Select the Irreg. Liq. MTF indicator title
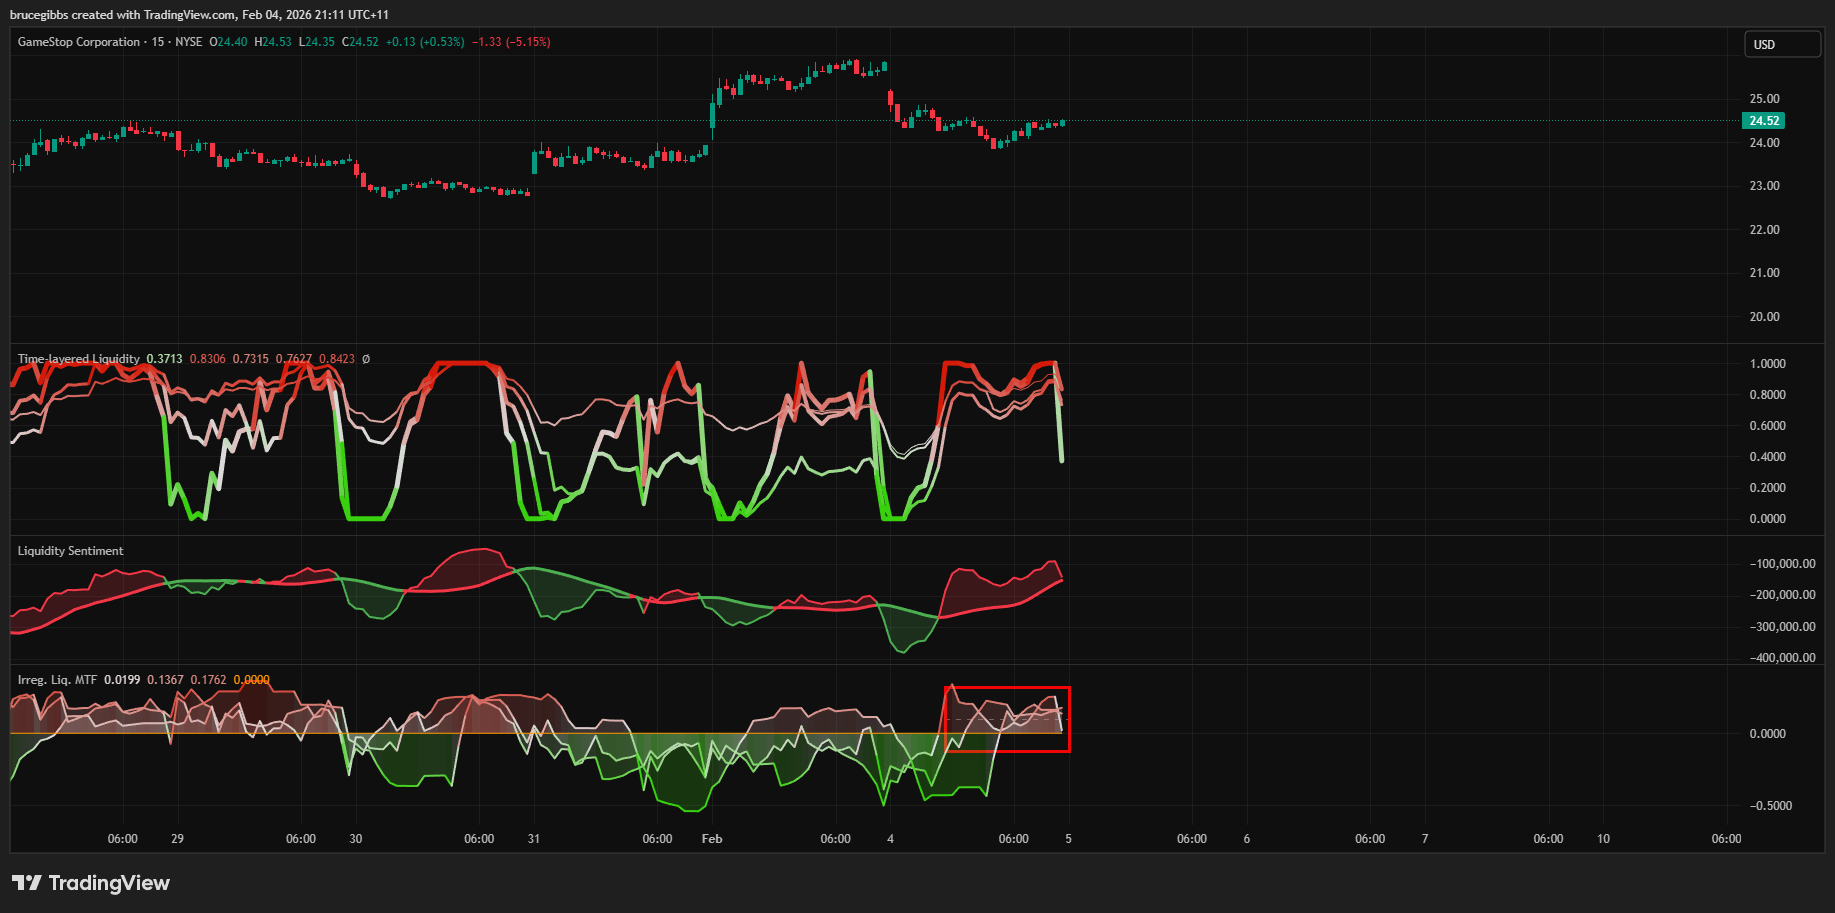Viewport: 1835px width, 913px height. tap(57, 680)
